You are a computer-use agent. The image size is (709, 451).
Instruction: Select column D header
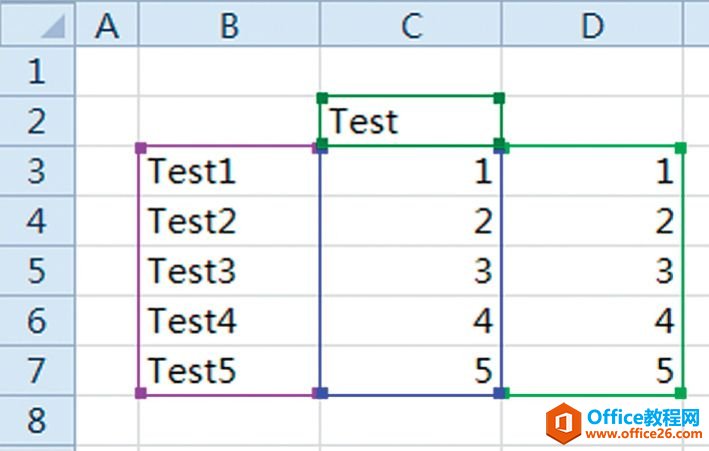pyautogui.click(x=592, y=24)
